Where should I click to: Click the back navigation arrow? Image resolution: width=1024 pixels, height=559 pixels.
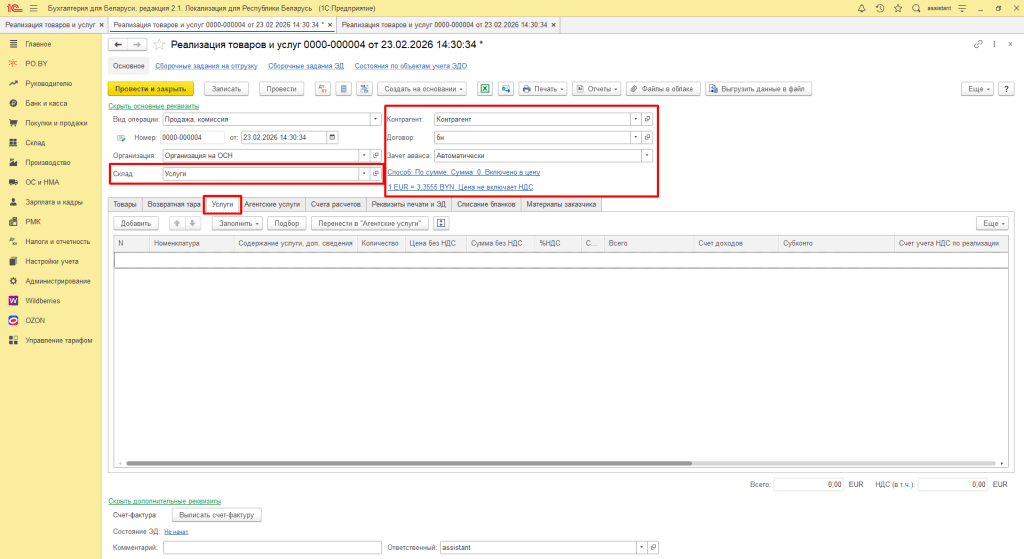(x=117, y=45)
